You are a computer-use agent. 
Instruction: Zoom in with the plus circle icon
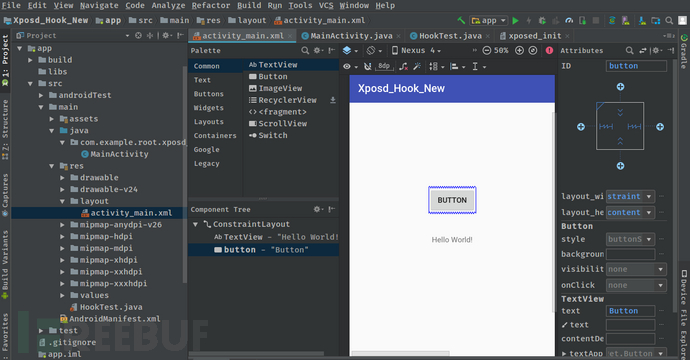pyautogui.click(x=519, y=51)
